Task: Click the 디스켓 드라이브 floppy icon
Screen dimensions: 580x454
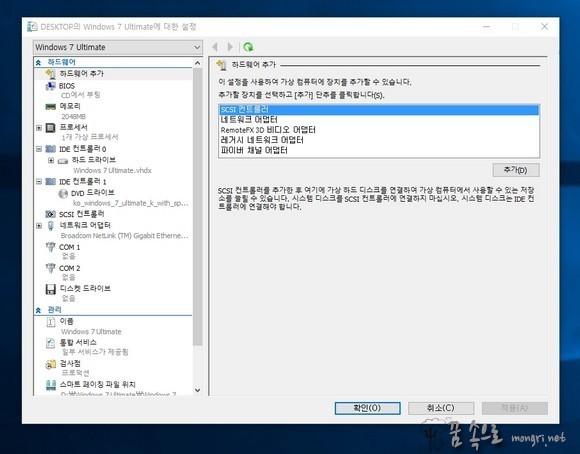Action: tap(50, 289)
